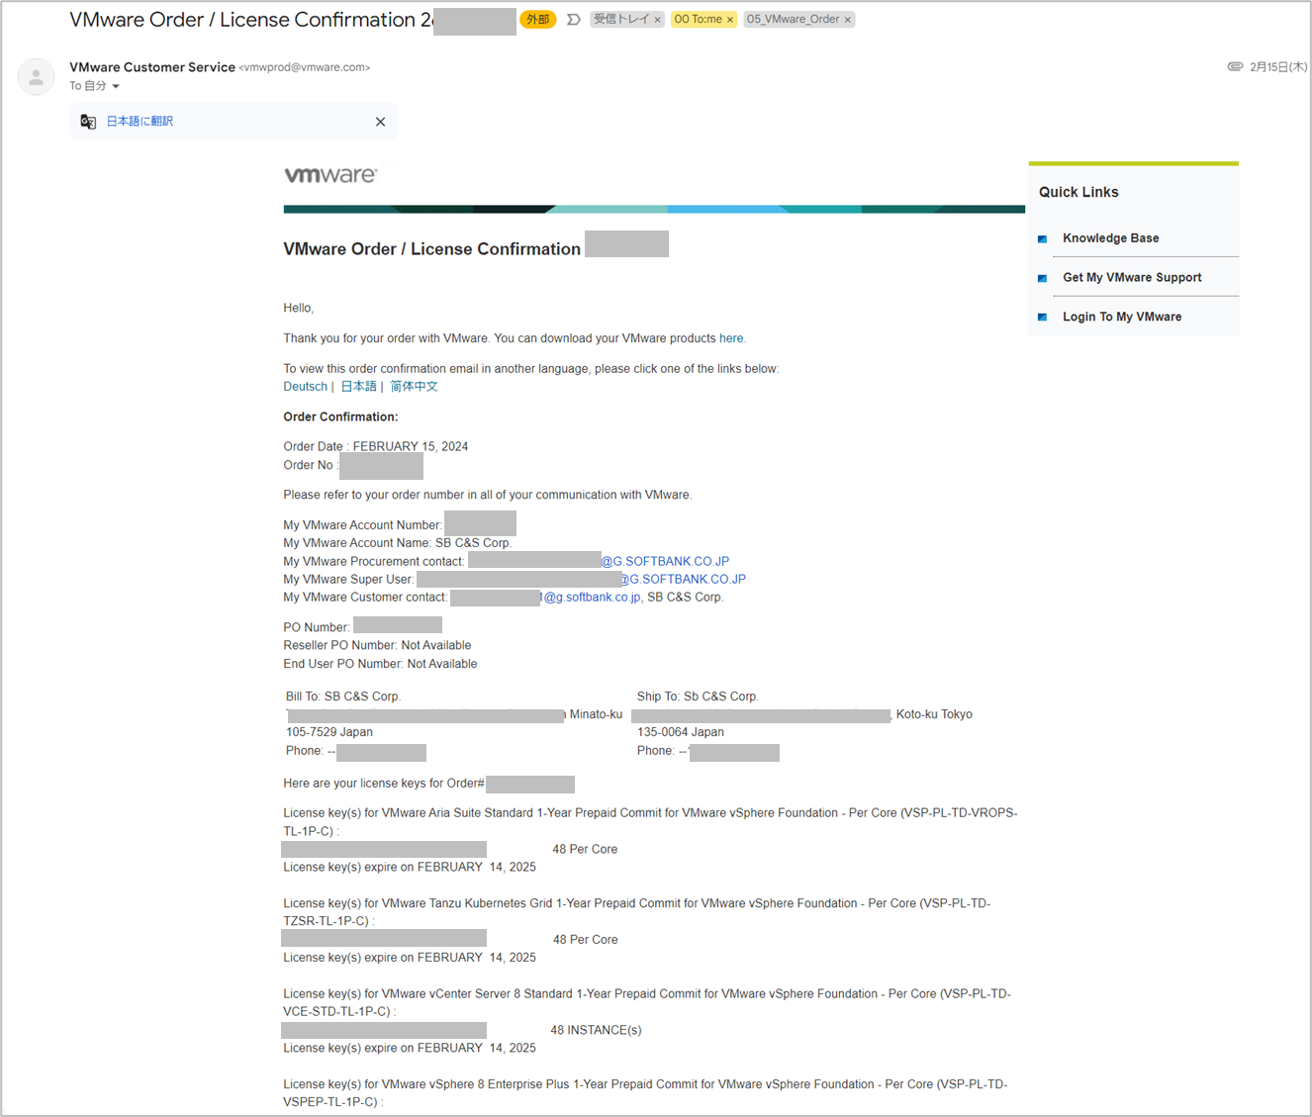Remove the 05_VMware_Order label
Viewport: 1312px width, 1117px height.
(x=848, y=20)
